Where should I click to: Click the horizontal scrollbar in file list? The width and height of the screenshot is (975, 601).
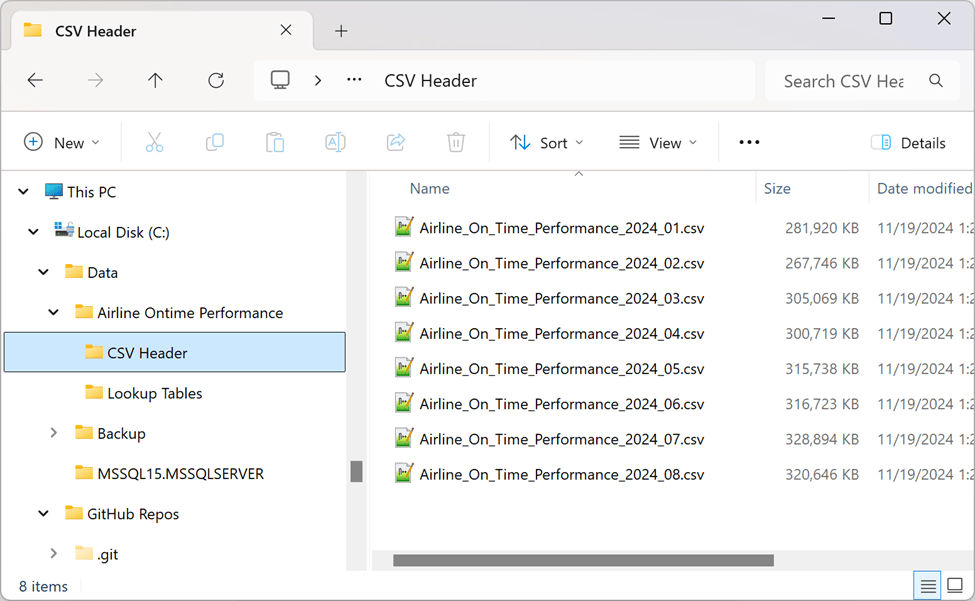[x=583, y=560]
